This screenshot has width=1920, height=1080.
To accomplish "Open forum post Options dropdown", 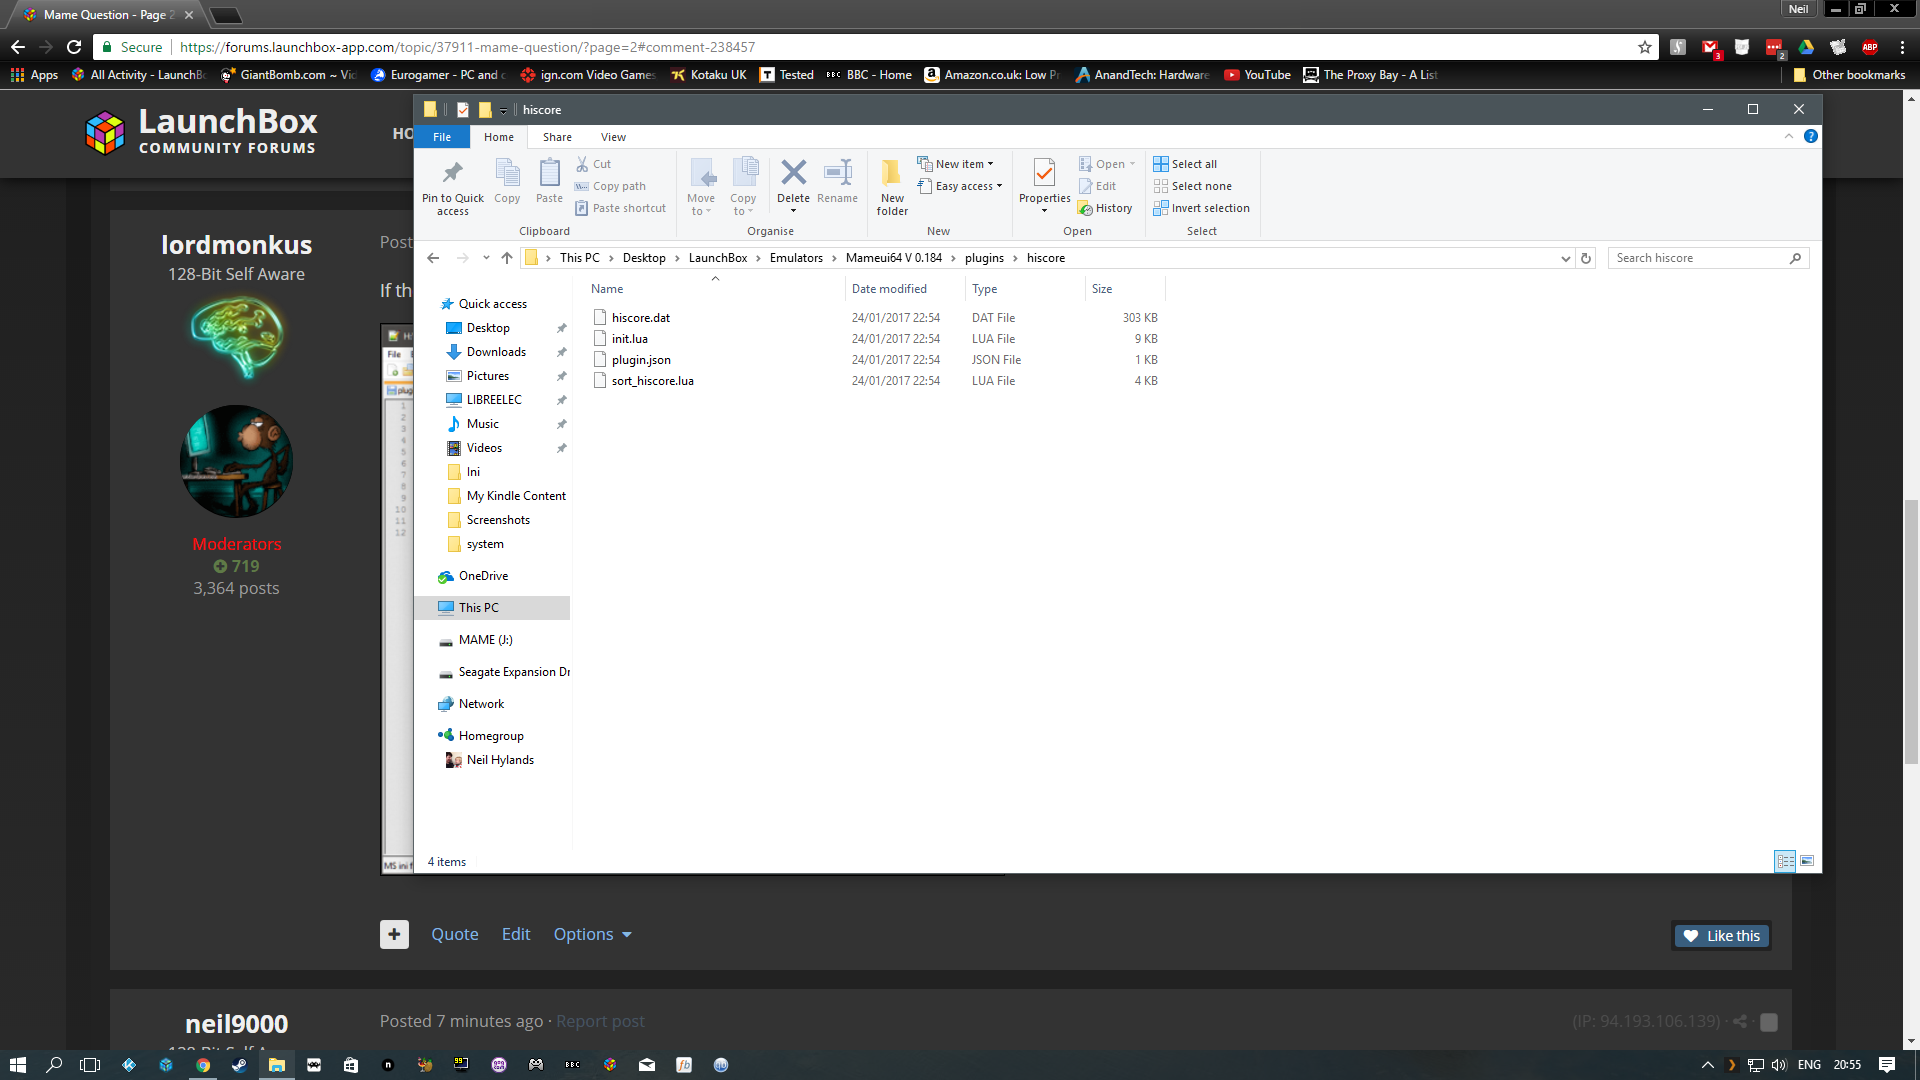I will 592,934.
